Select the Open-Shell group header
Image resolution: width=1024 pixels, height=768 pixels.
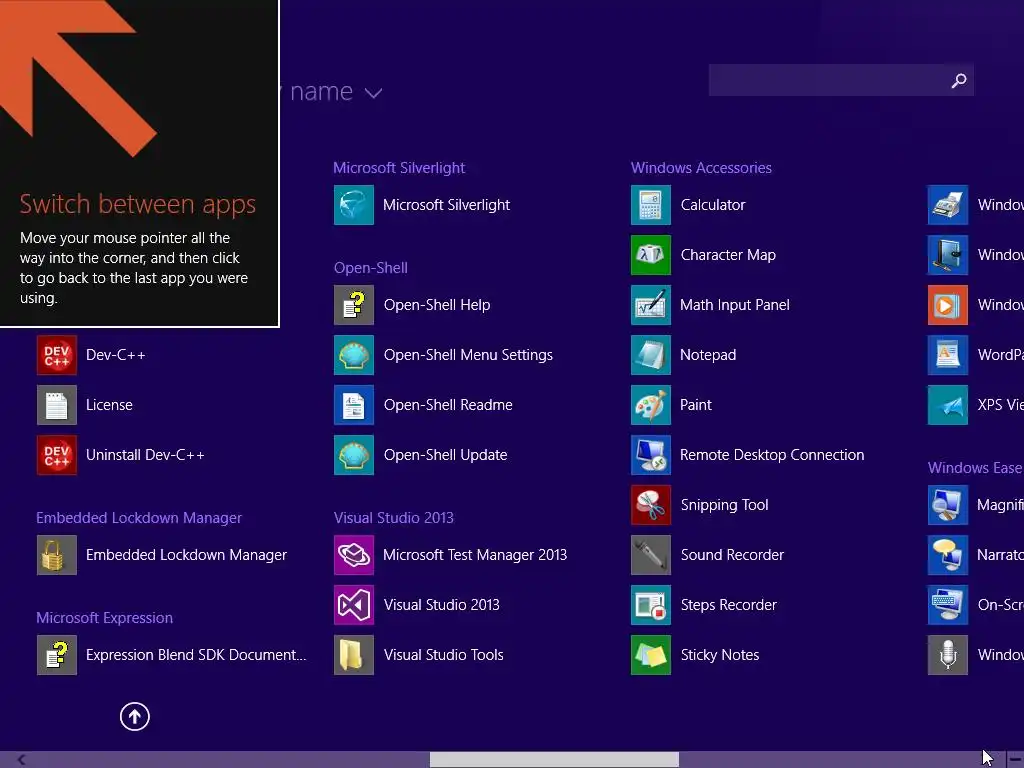(x=371, y=268)
